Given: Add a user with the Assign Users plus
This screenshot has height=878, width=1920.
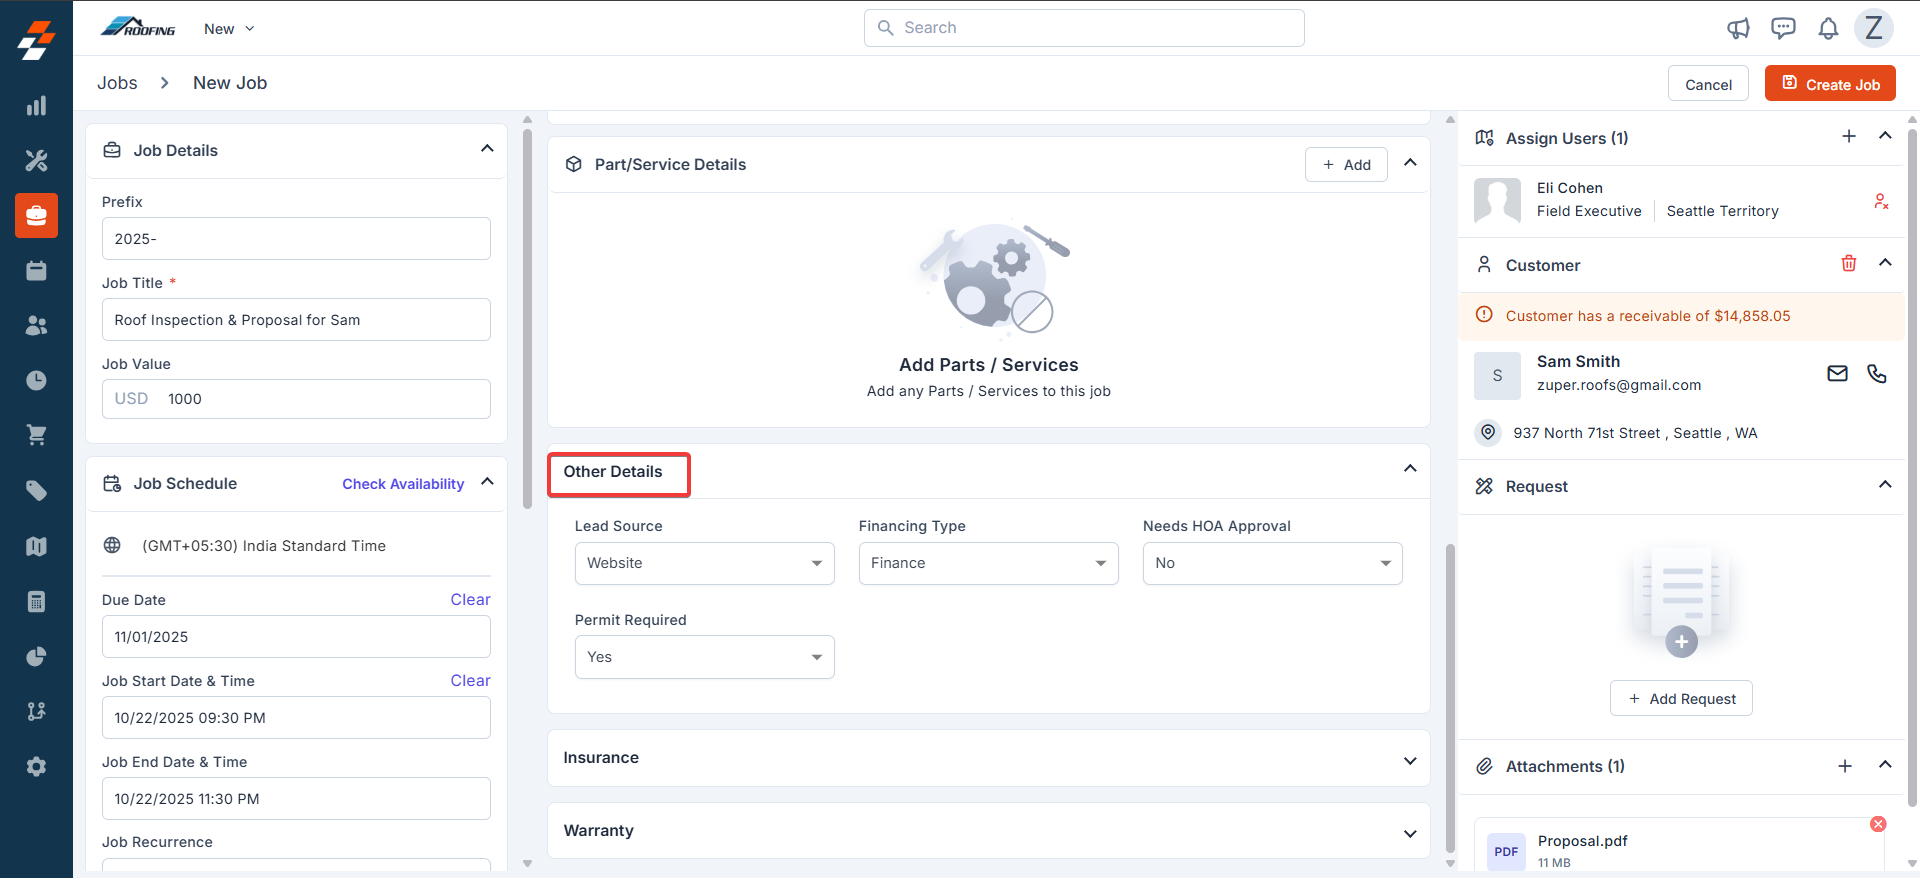Looking at the screenshot, I should click(1849, 136).
